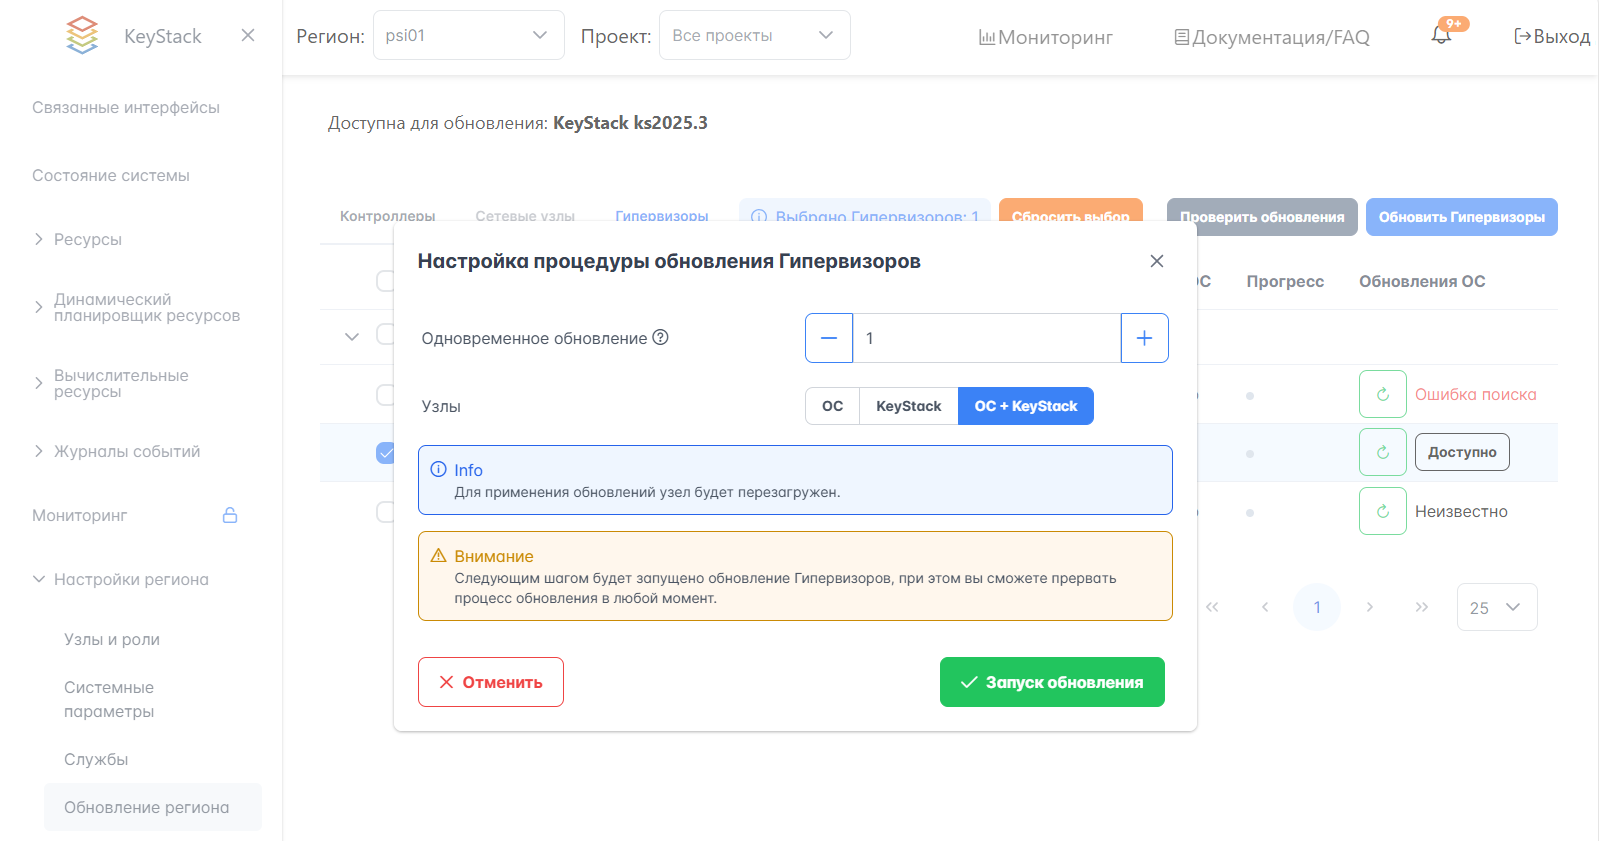The image size is (1599, 841).
Task: Expand the Ресурсы sidebar section
Action: (x=88, y=239)
